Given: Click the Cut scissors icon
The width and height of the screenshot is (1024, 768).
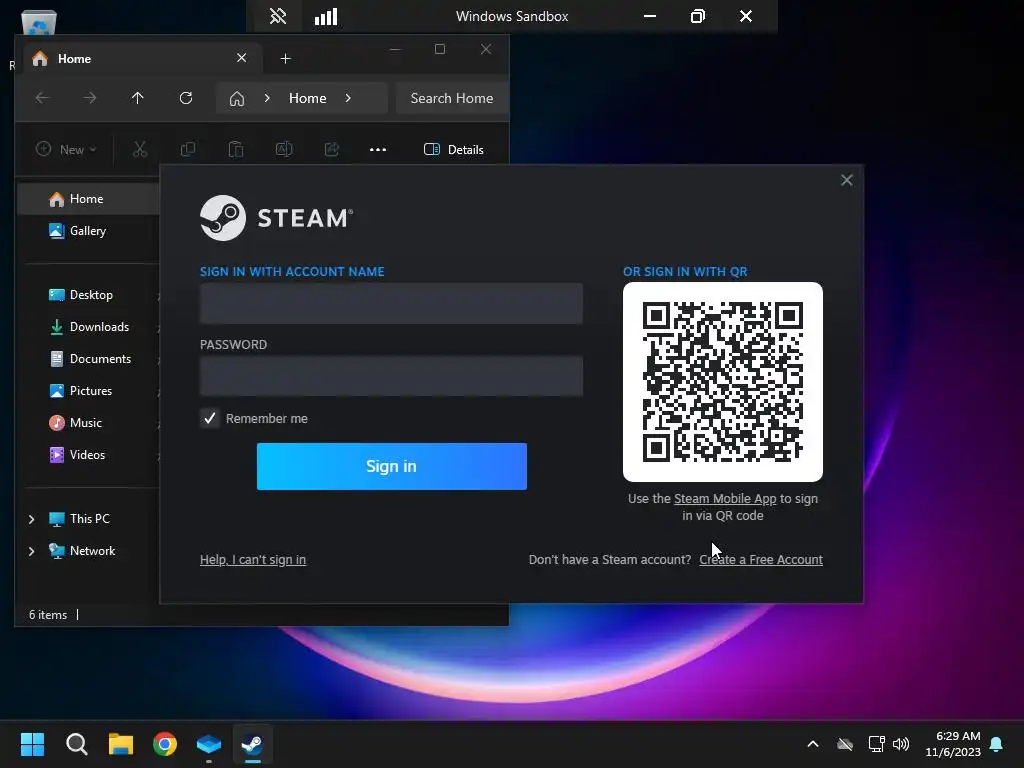Looking at the screenshot, I should pyautogui.click(x=140, y=150).
